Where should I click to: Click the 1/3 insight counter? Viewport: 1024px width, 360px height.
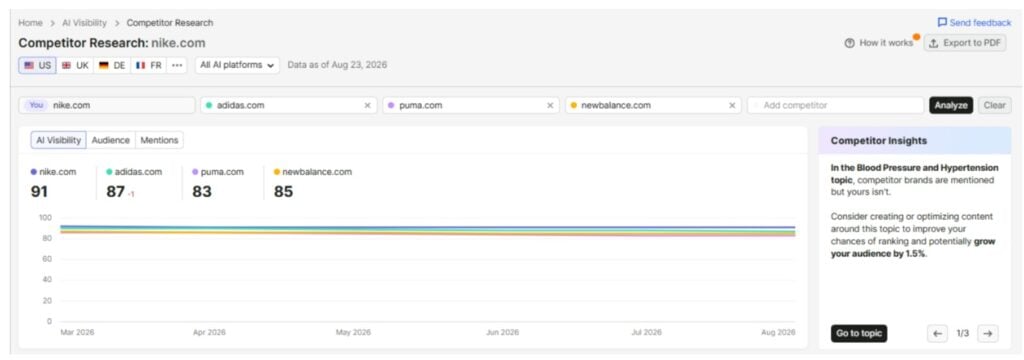963,333
